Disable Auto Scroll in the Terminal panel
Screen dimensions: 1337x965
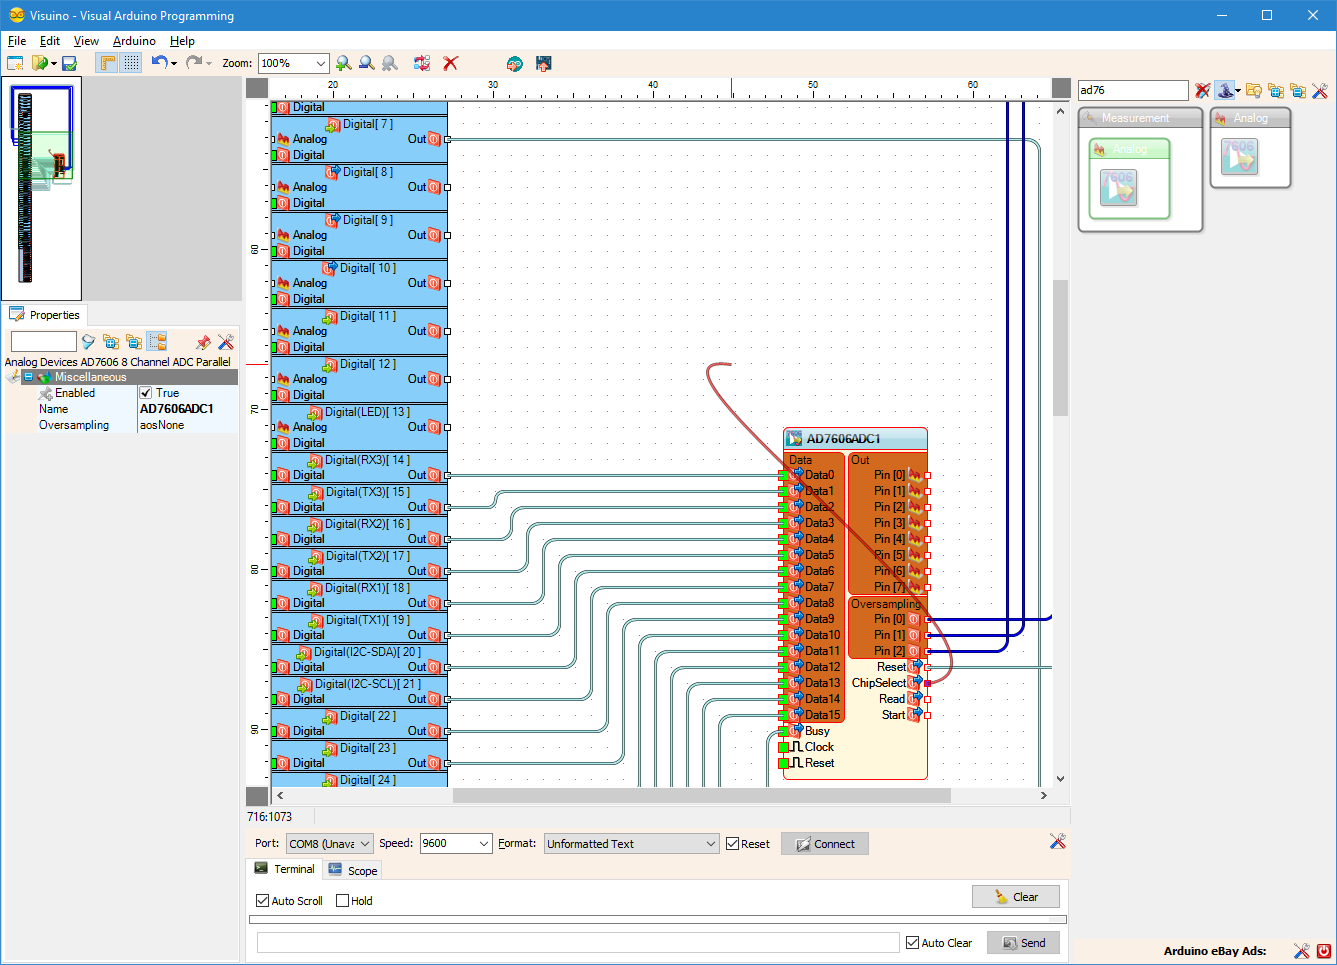point(262,901)
